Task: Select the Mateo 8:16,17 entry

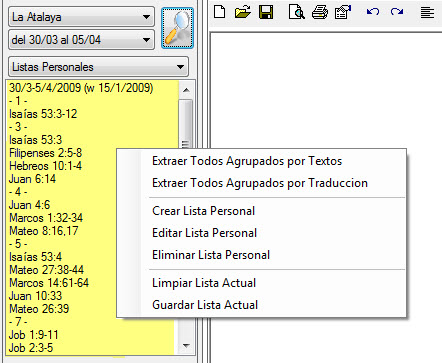Action: pos(44,231)
